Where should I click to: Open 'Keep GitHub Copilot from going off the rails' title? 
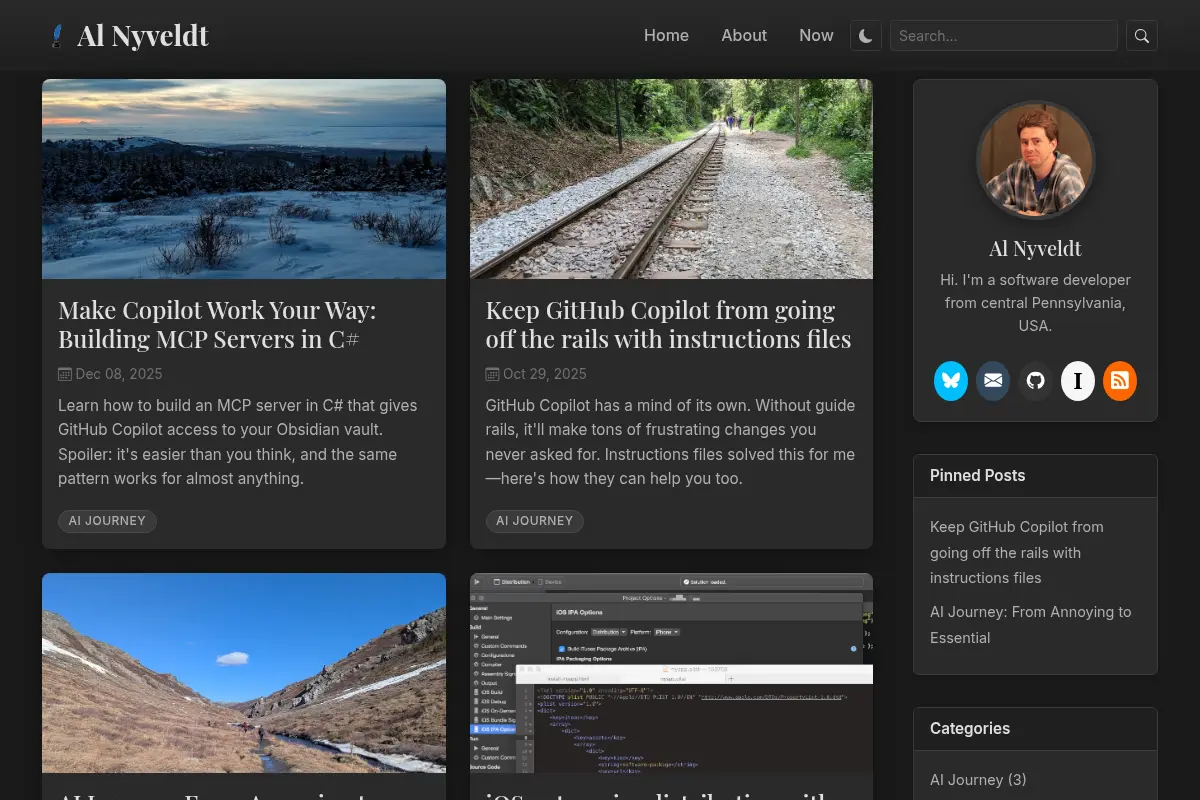[668, 324]
